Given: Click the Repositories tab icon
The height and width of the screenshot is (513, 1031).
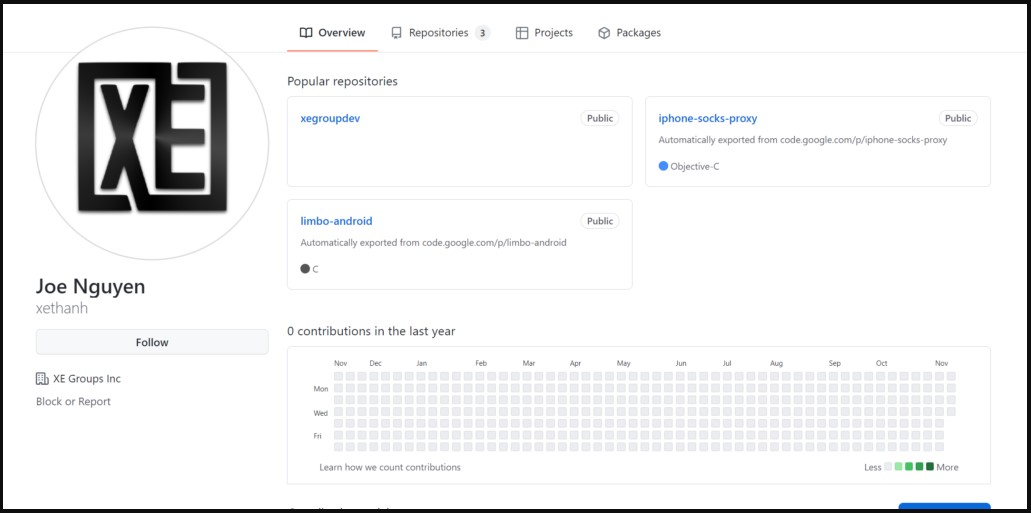Looking at the screenshot, I should (x=396, y=33).
